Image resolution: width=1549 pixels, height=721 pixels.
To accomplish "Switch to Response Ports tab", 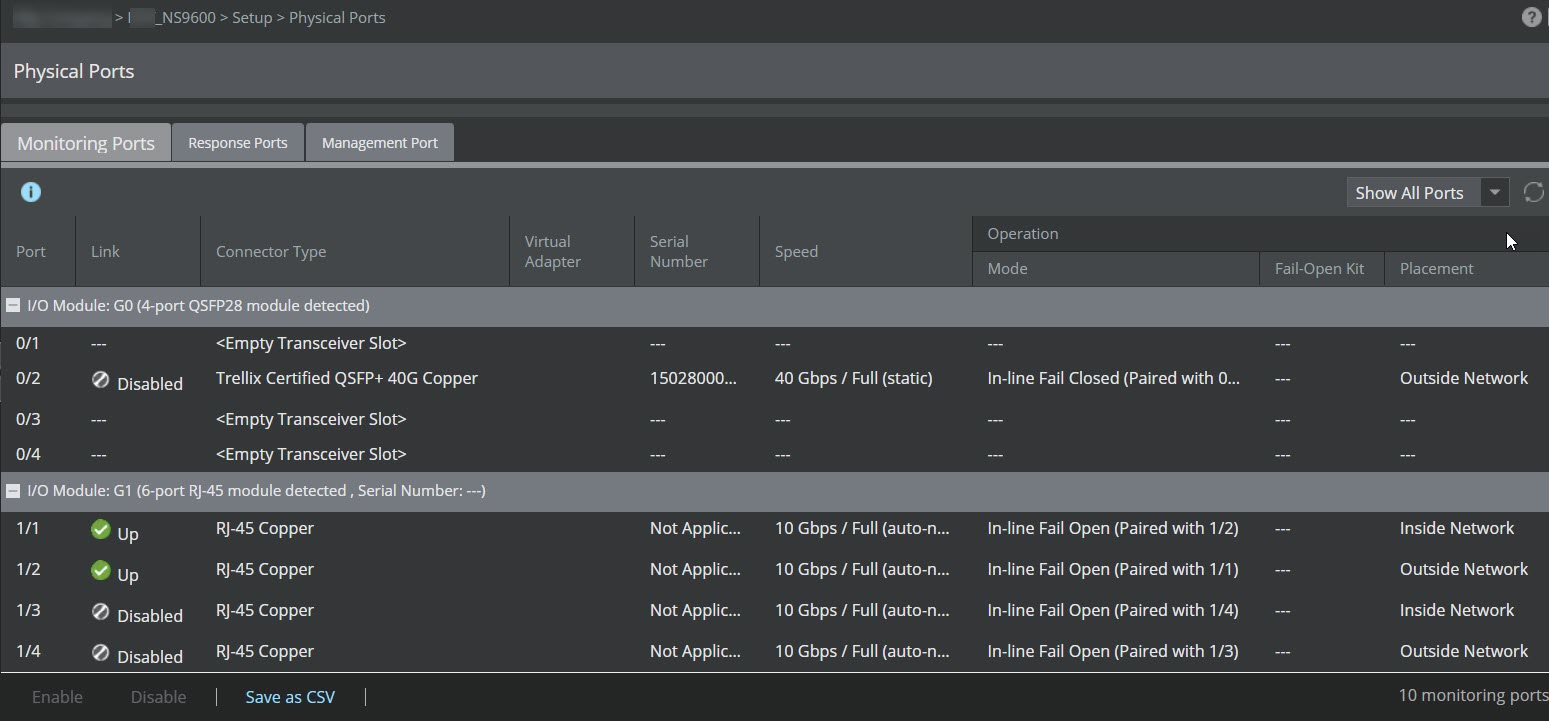I will click(x=238, y=143).
